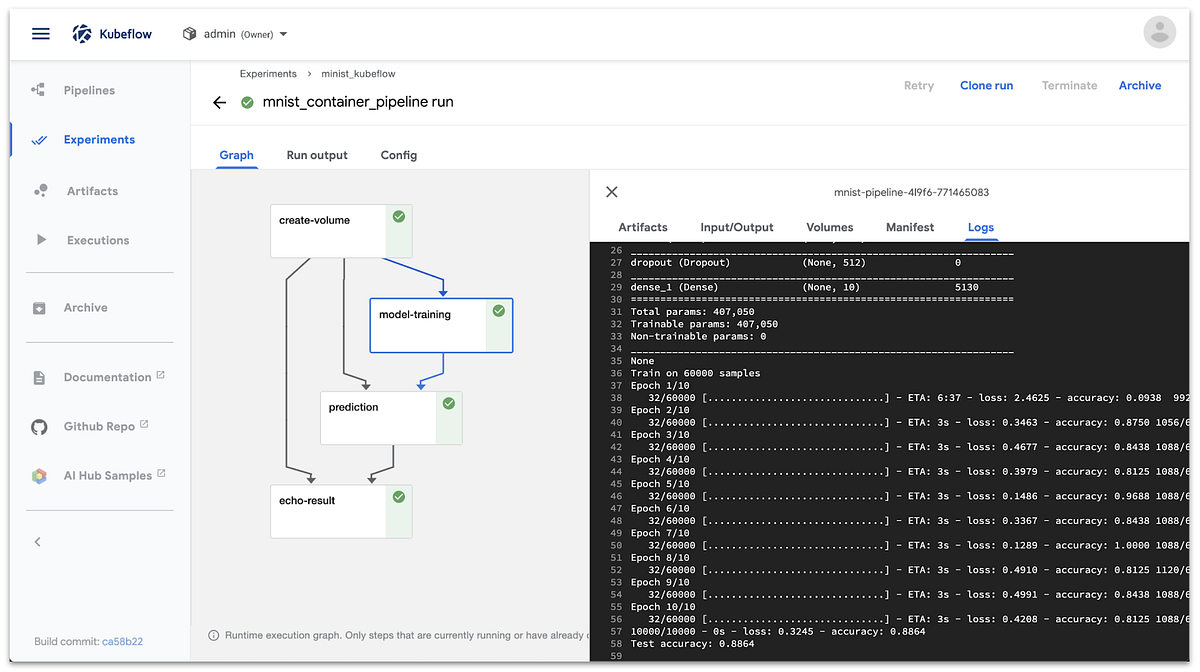Open the admin namespace owner dropdown

(x=234, y=32)
